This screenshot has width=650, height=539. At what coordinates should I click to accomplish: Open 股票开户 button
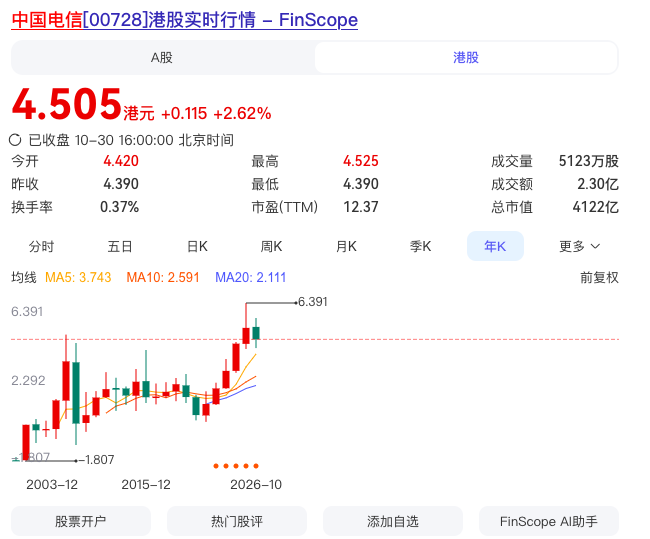click(x=81, y=521)
